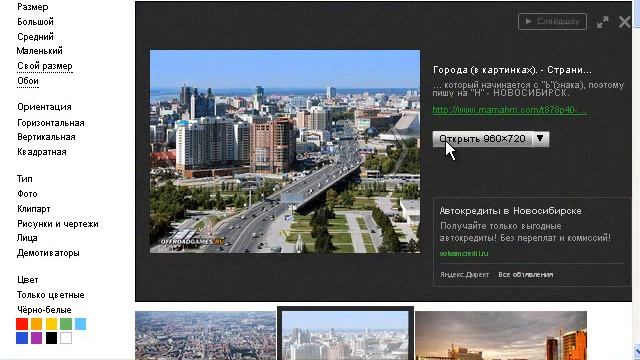640x360 pixels.
Task: Click the Ориентация filter heading
Action: click(44, 107)
